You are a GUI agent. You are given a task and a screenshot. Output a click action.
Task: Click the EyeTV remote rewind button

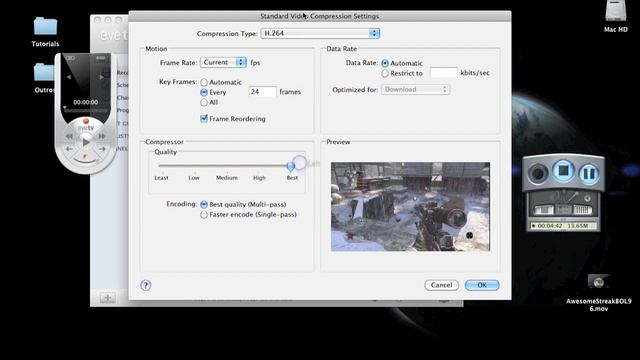pos(69,136)
